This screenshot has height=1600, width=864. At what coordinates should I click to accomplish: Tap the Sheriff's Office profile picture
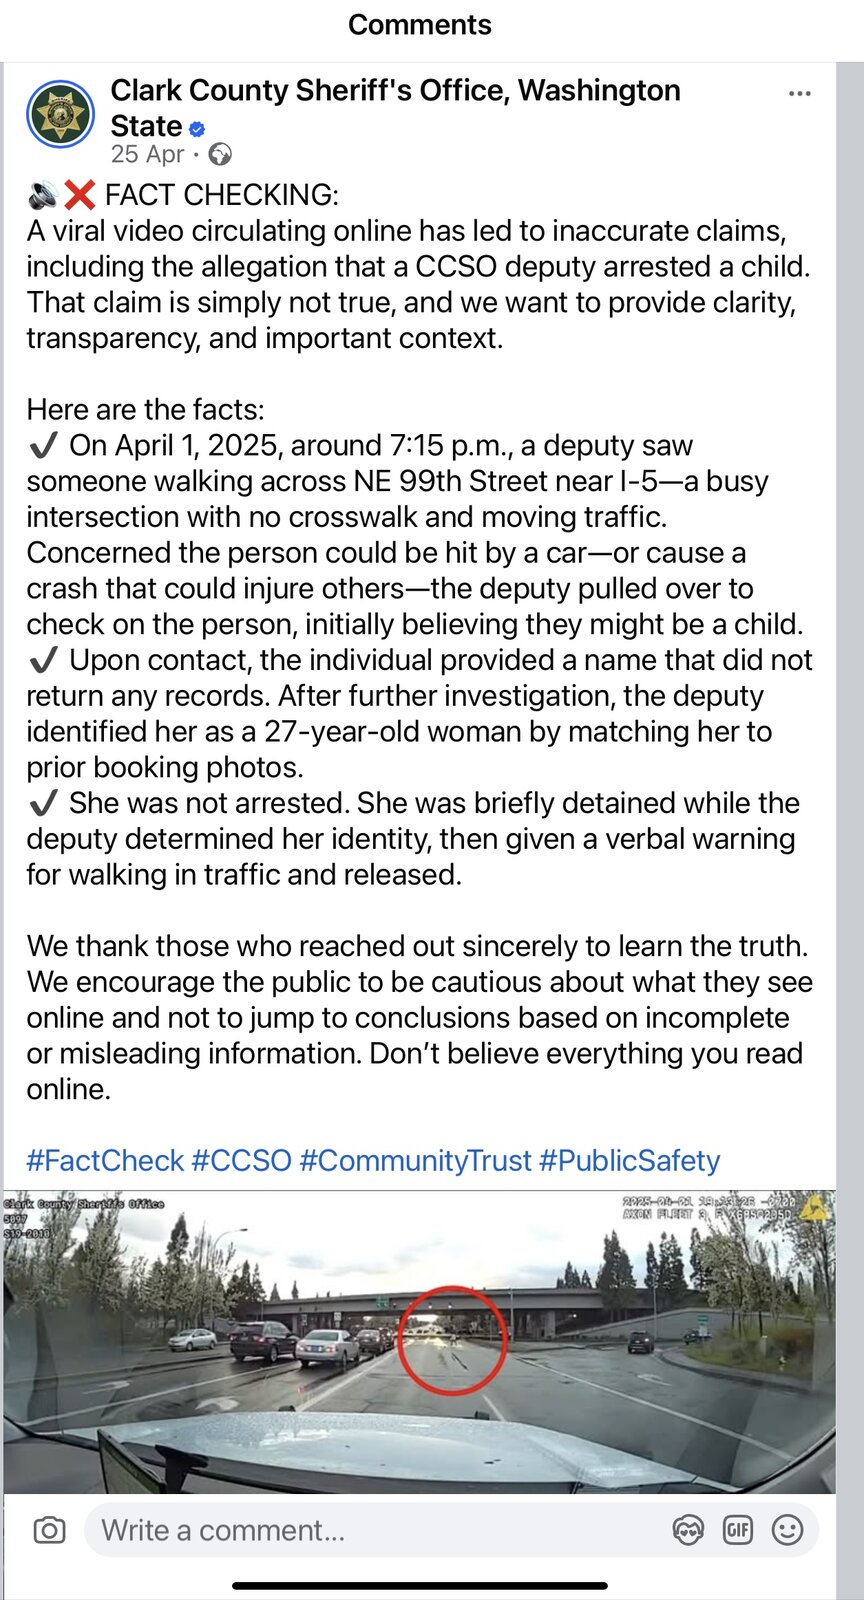point(61,114)
